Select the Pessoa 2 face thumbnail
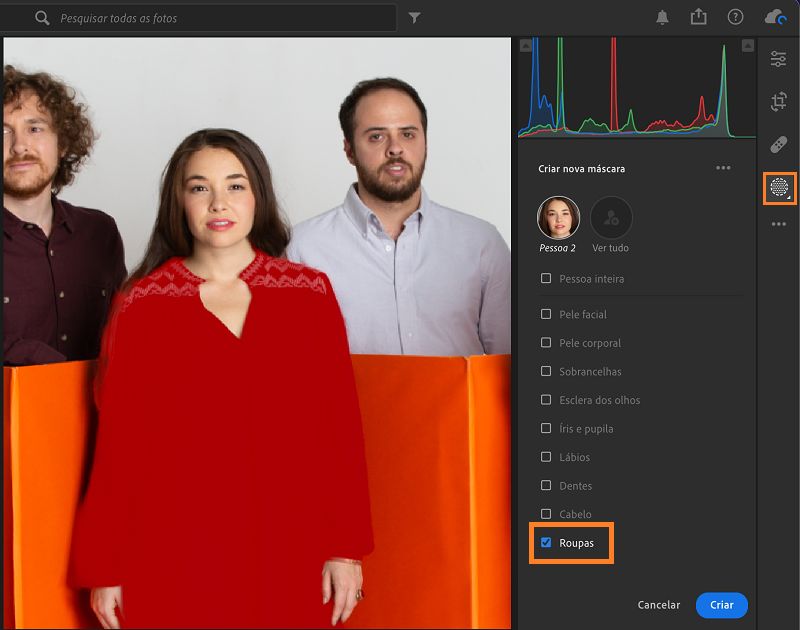 558,218
